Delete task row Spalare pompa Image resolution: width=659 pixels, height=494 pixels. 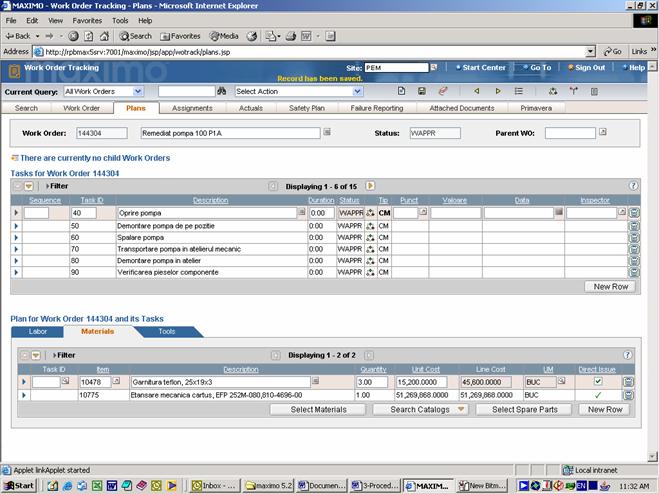(634, 238)
